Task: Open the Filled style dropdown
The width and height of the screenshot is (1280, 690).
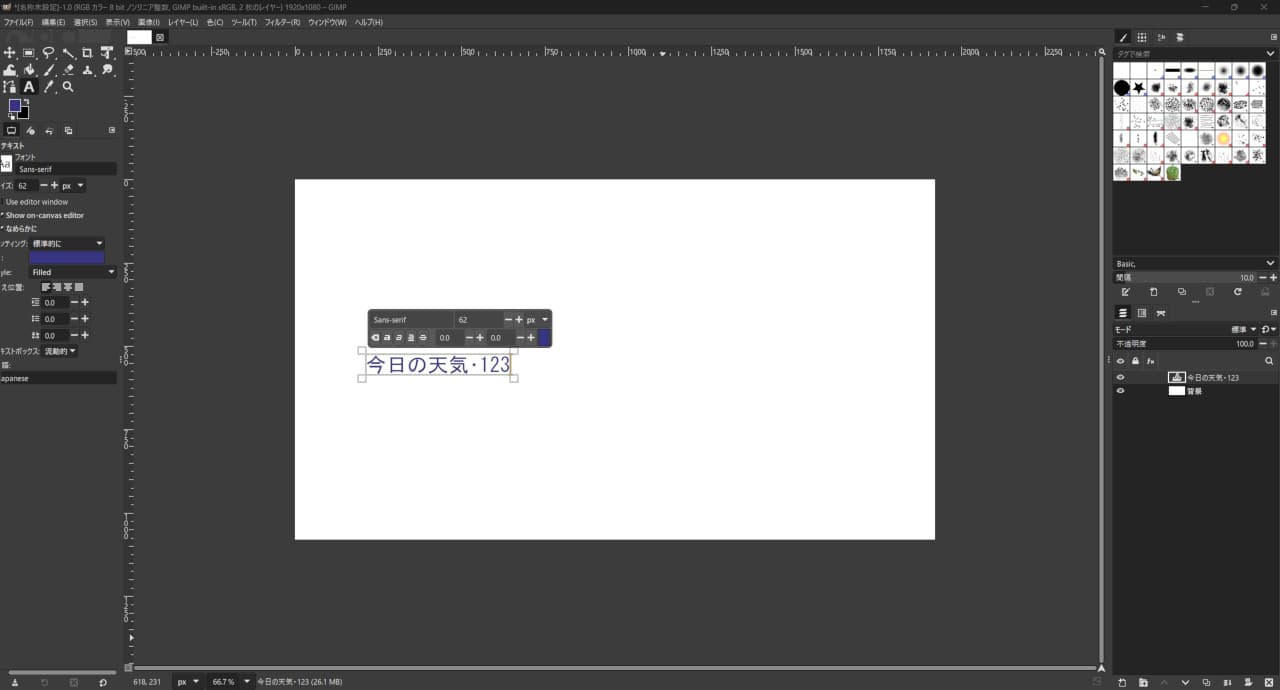Action: click(x=72, y=272)
